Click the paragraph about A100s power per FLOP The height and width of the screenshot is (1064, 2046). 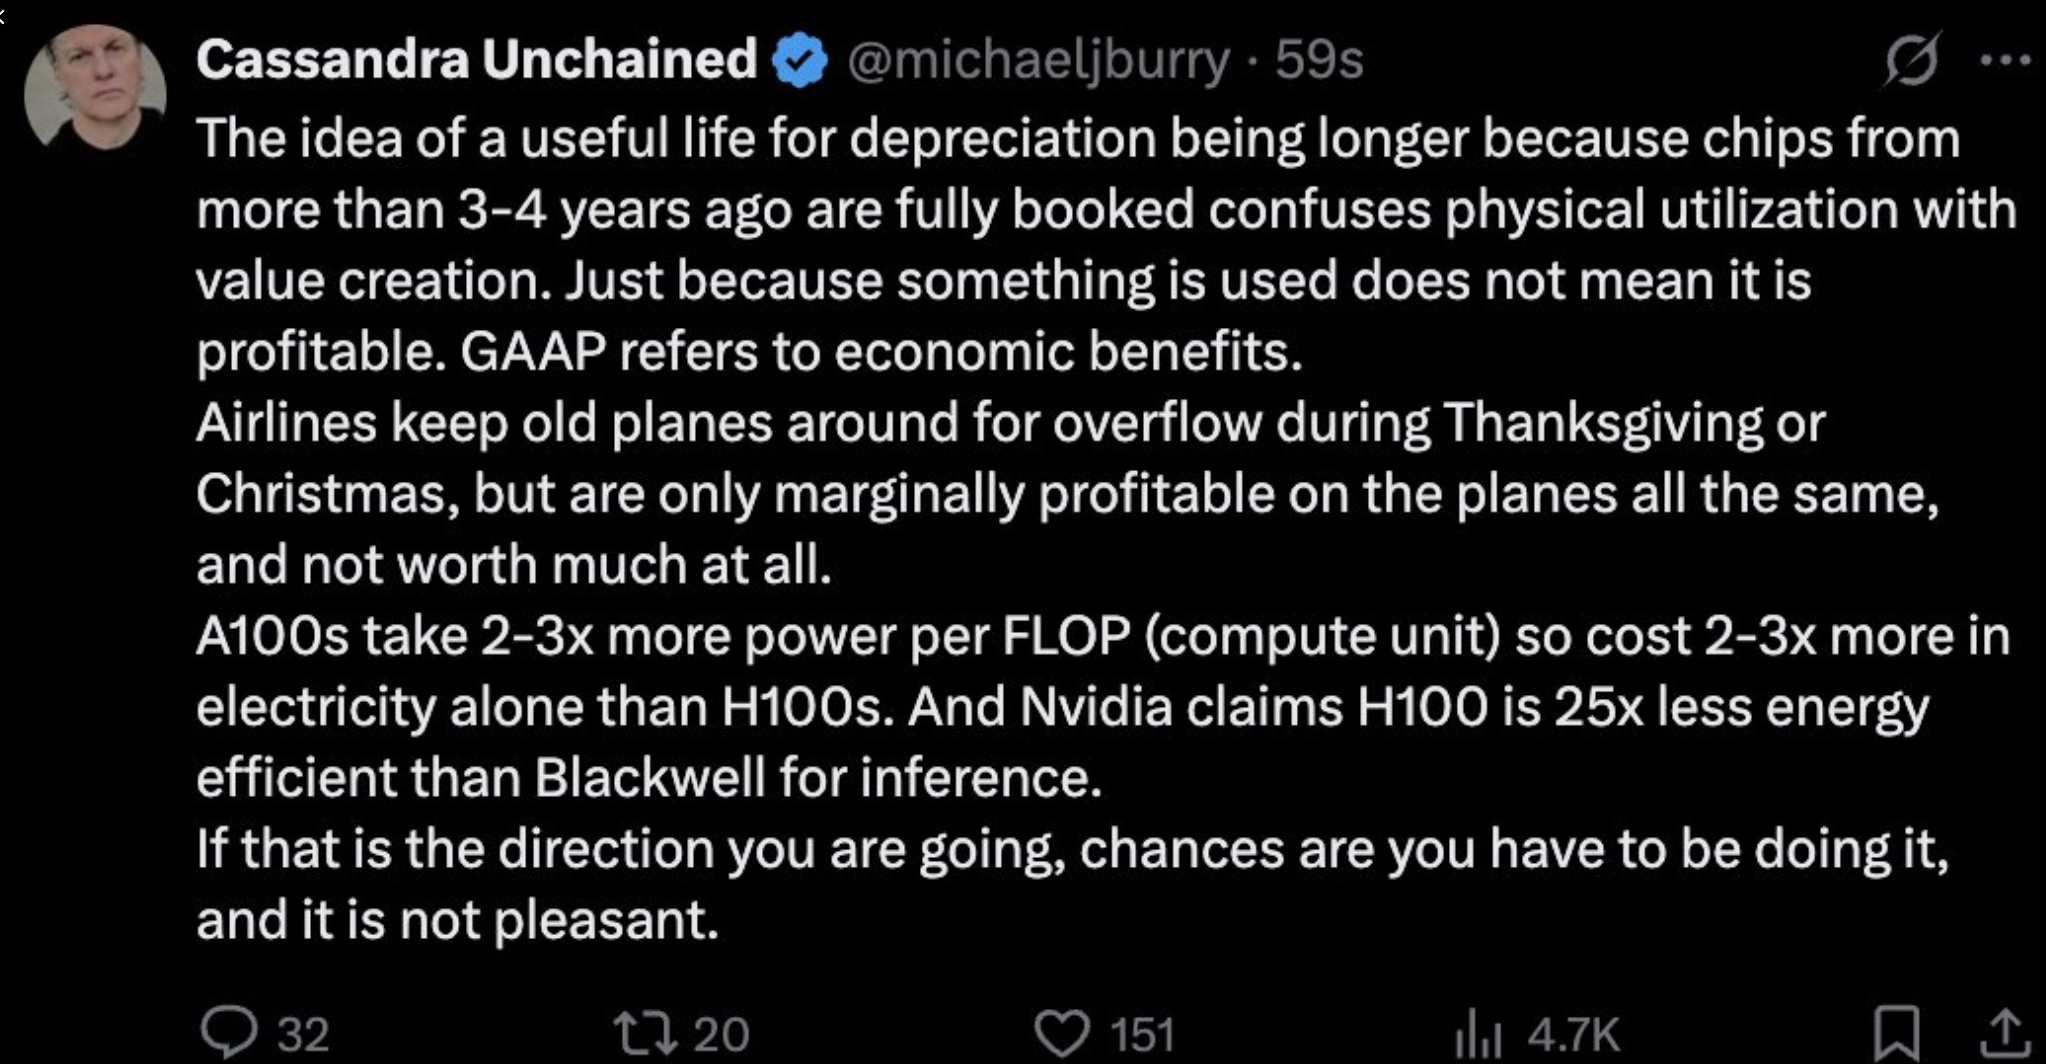(1100, 706)
